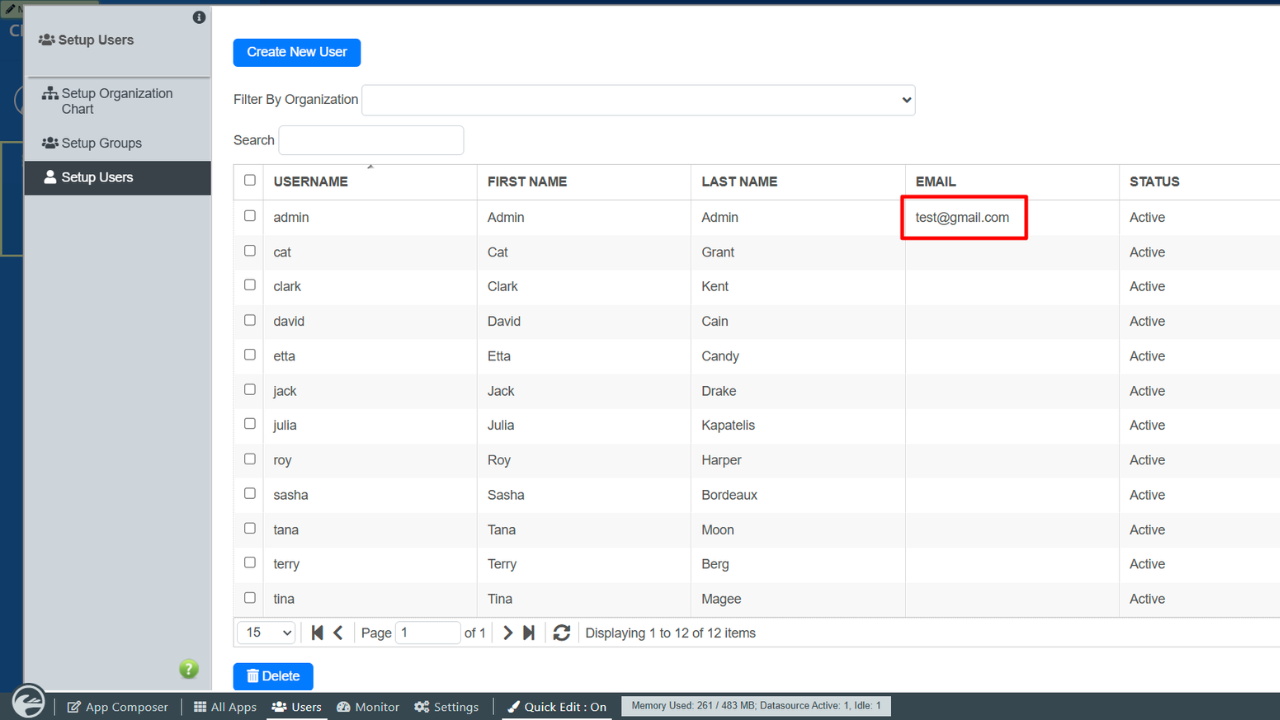The image size is (1280, 720).
Task: Click the Create New User button
Action: tap(297, 52)
